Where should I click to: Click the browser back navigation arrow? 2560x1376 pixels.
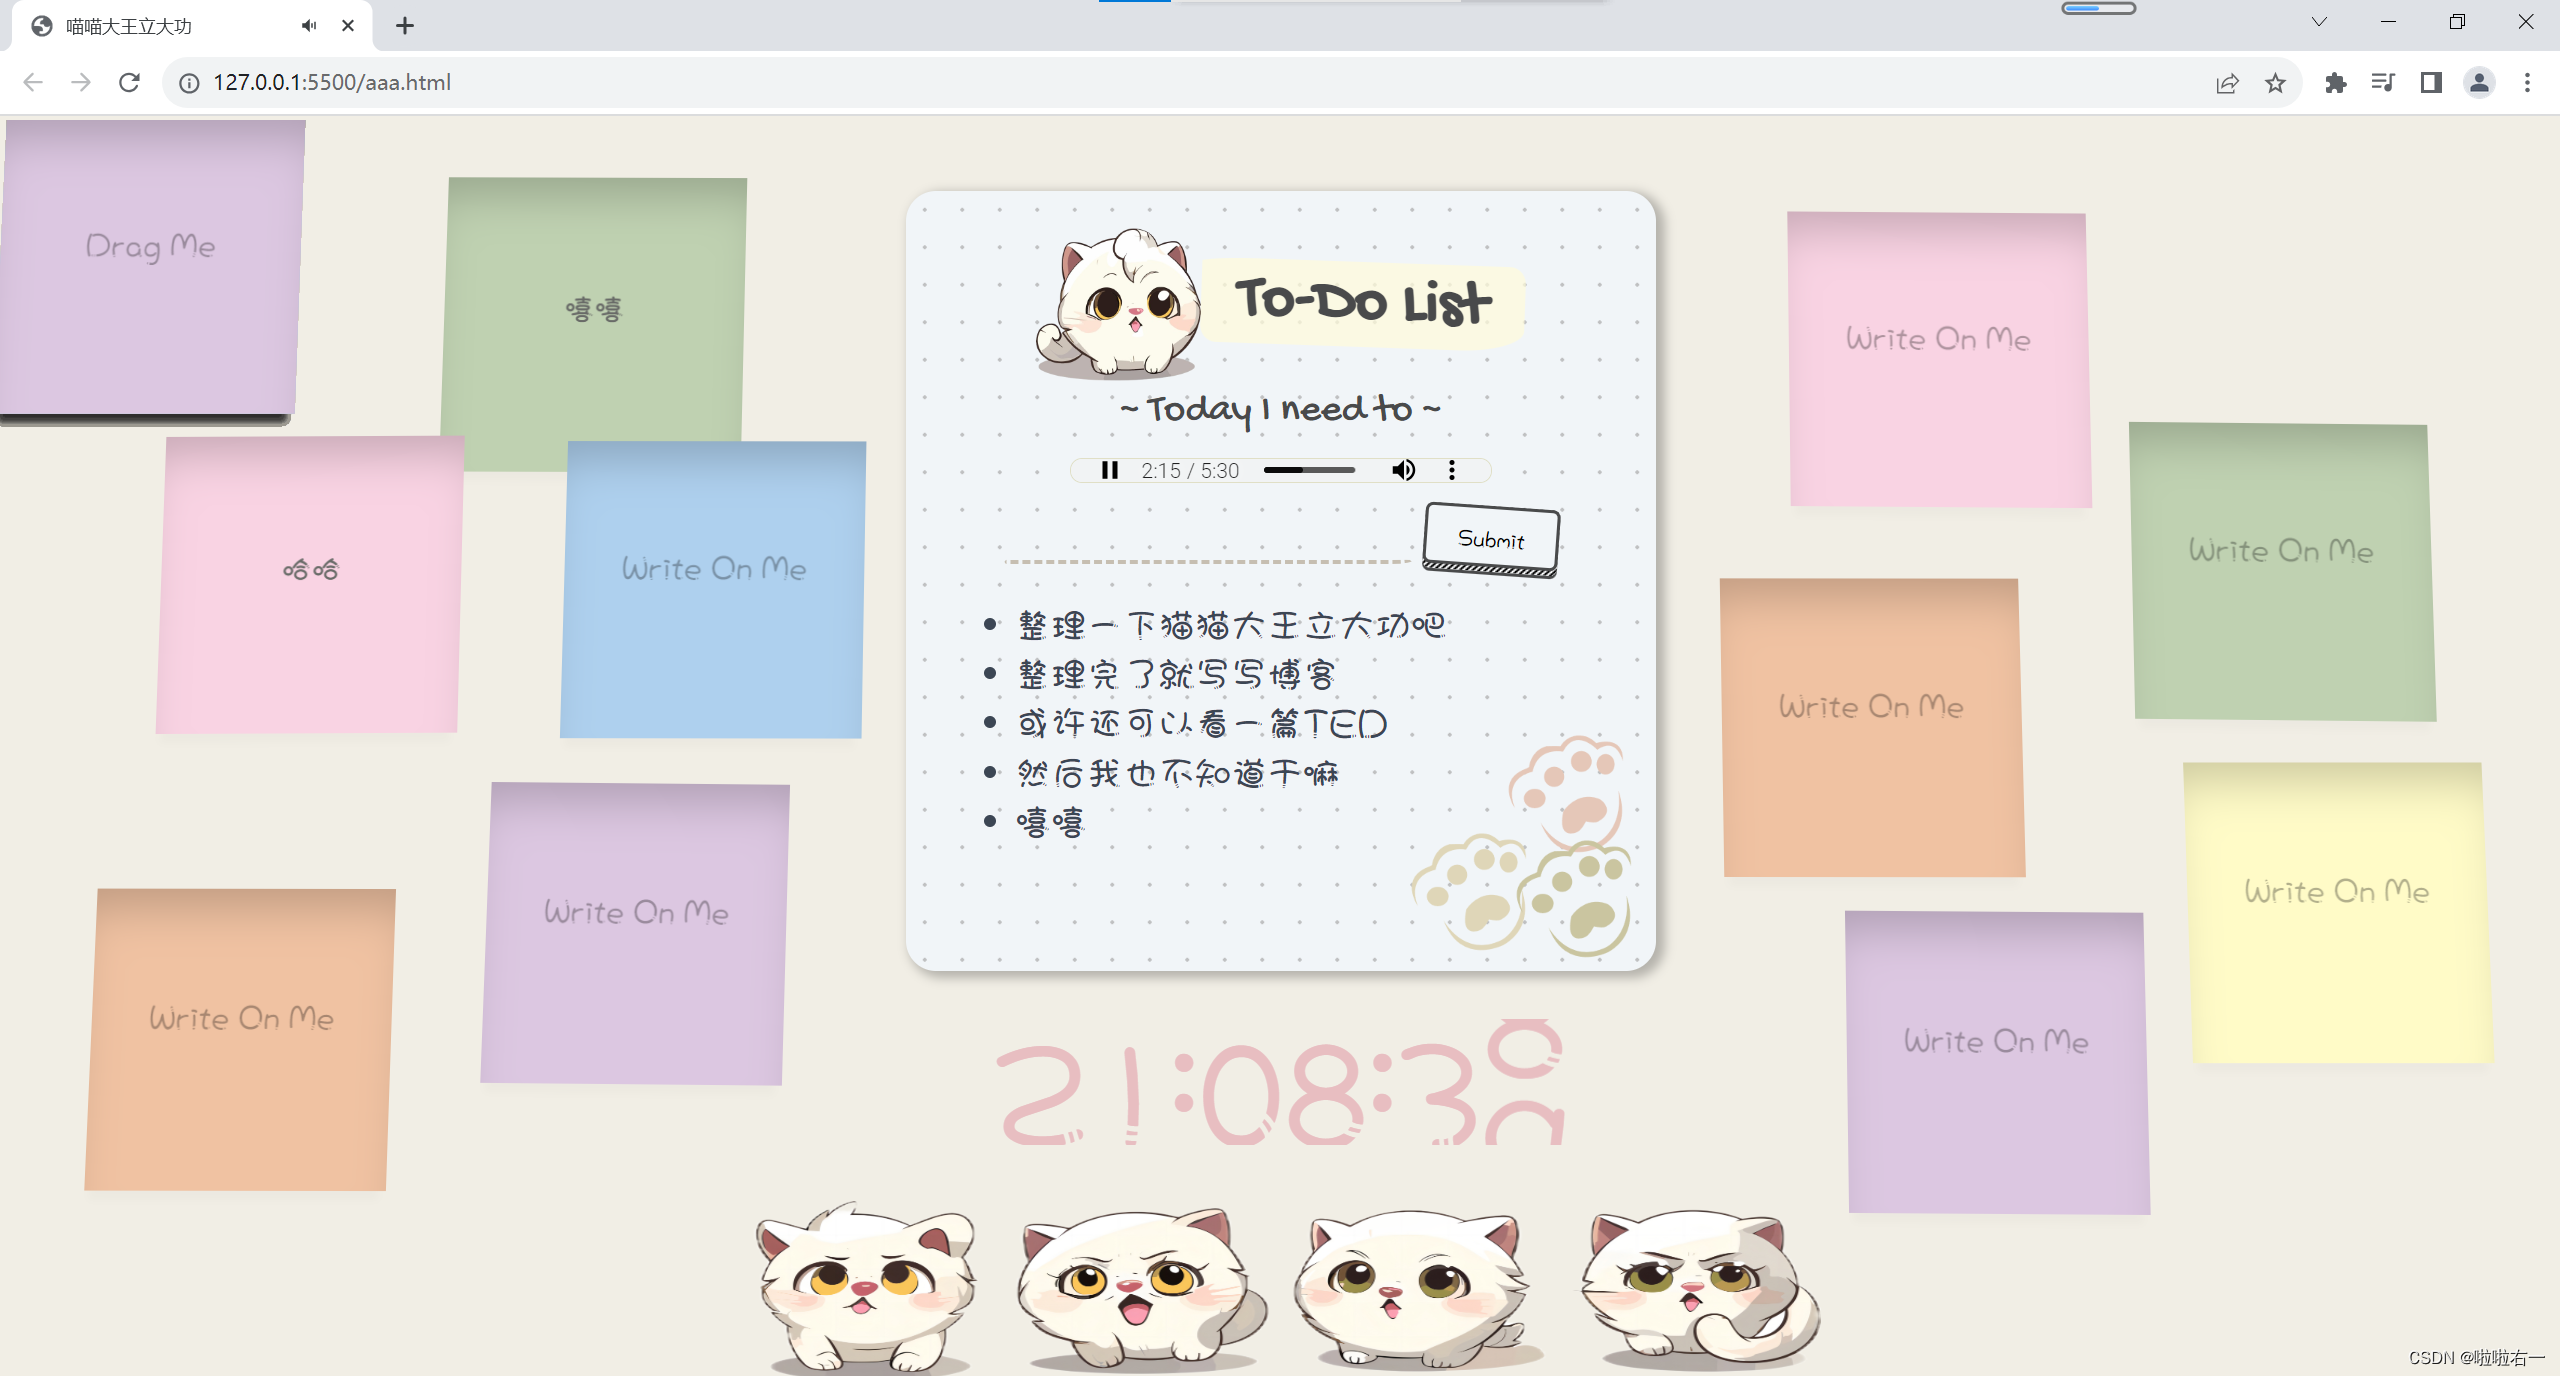pyautogui.click(x=32, y=81)
